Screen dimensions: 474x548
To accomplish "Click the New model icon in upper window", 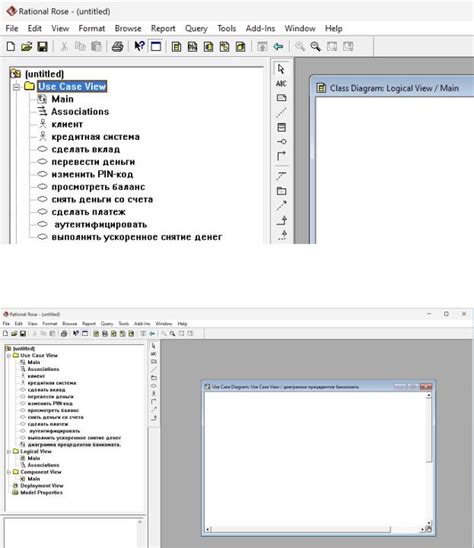I will 11,46.
